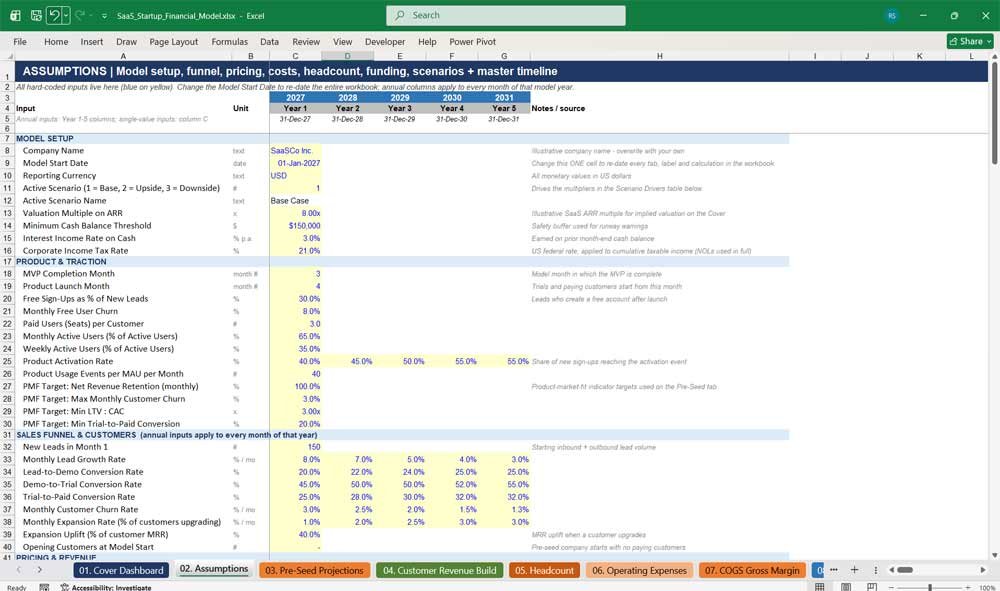Switch to 05. Headcount sheet

pyautogui.click(x=544, y=570)
